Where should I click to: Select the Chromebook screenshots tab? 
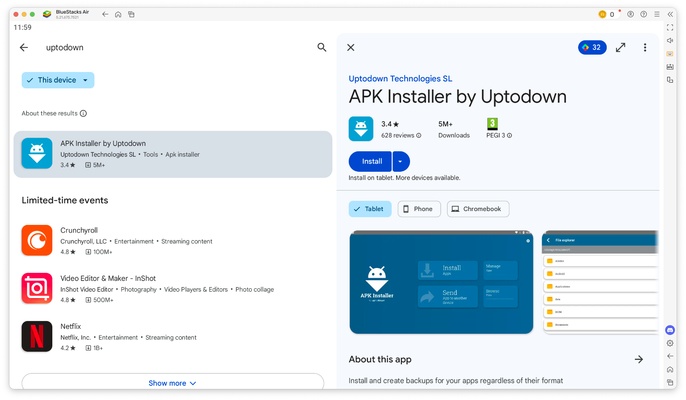[x=478, y=209]
